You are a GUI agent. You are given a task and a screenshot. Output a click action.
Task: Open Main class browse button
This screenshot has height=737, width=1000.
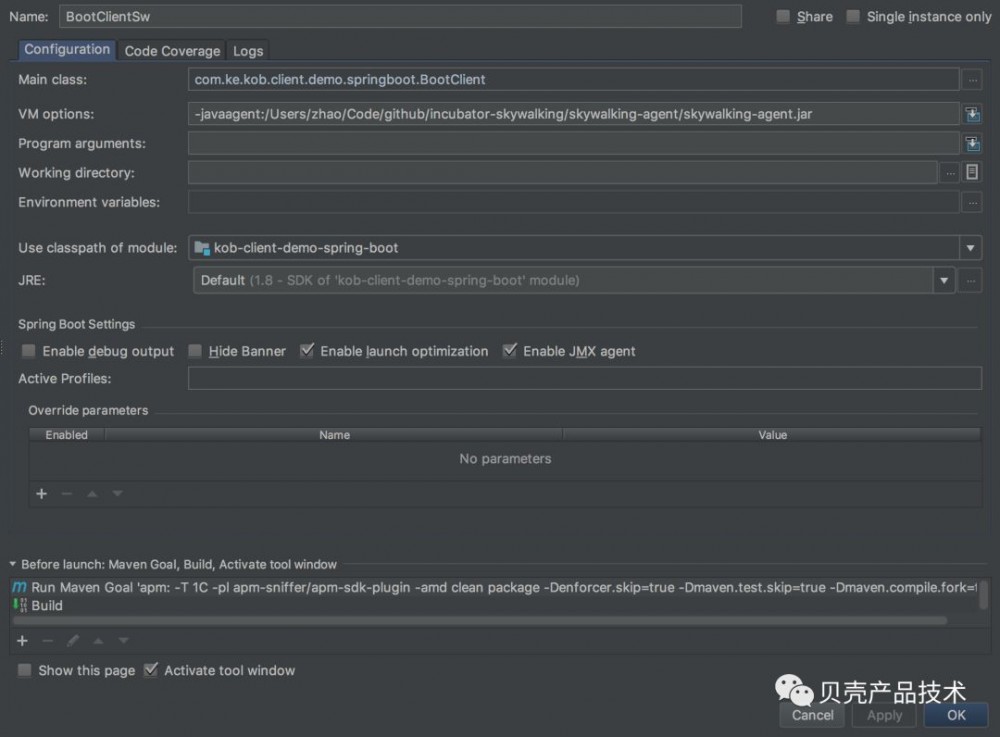pos(972,80)
